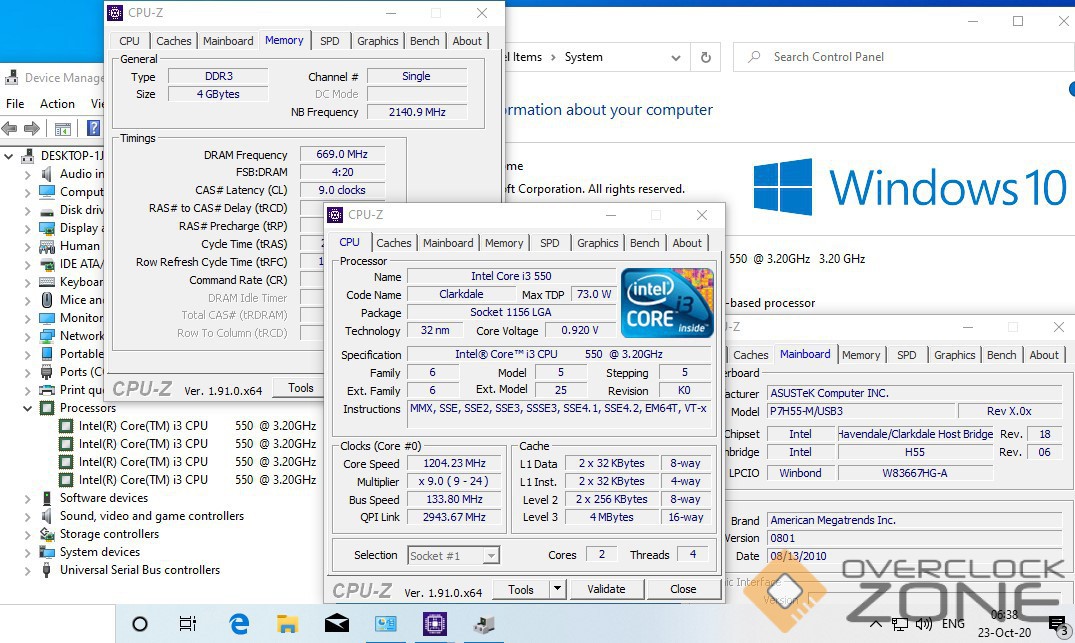The image size is (1075, 643).
Task: Click the Cortana circle icon on taskbar
Action: coord(140,624)
